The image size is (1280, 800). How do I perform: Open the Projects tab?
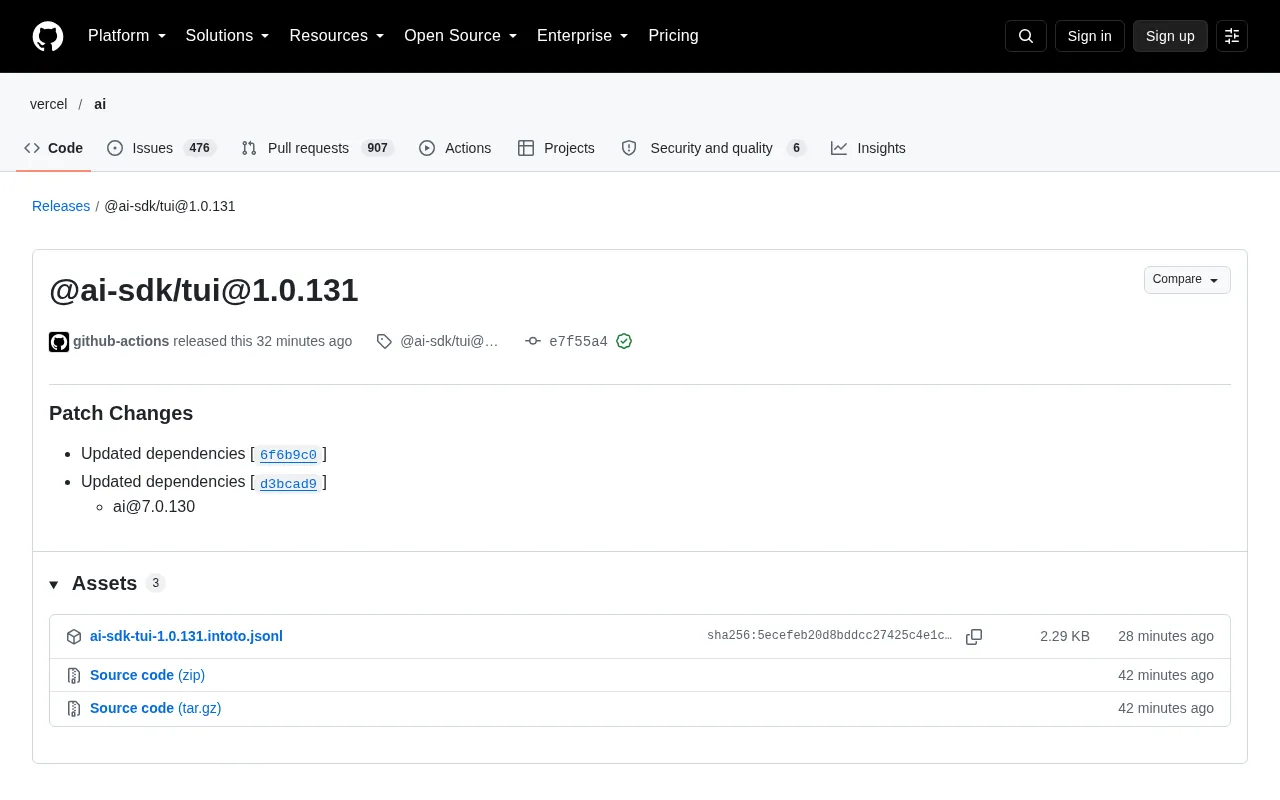click(x=556, y=148)
